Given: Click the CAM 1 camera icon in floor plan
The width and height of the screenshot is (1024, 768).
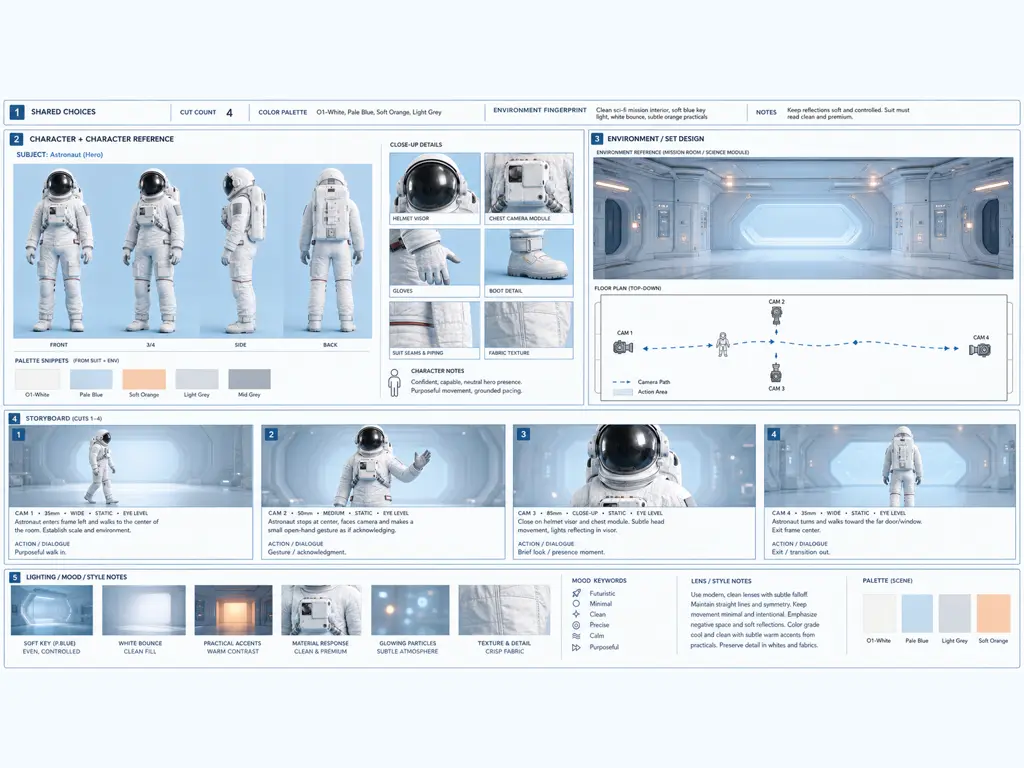Looking at the screenshot, I should (x=623, y=347).
